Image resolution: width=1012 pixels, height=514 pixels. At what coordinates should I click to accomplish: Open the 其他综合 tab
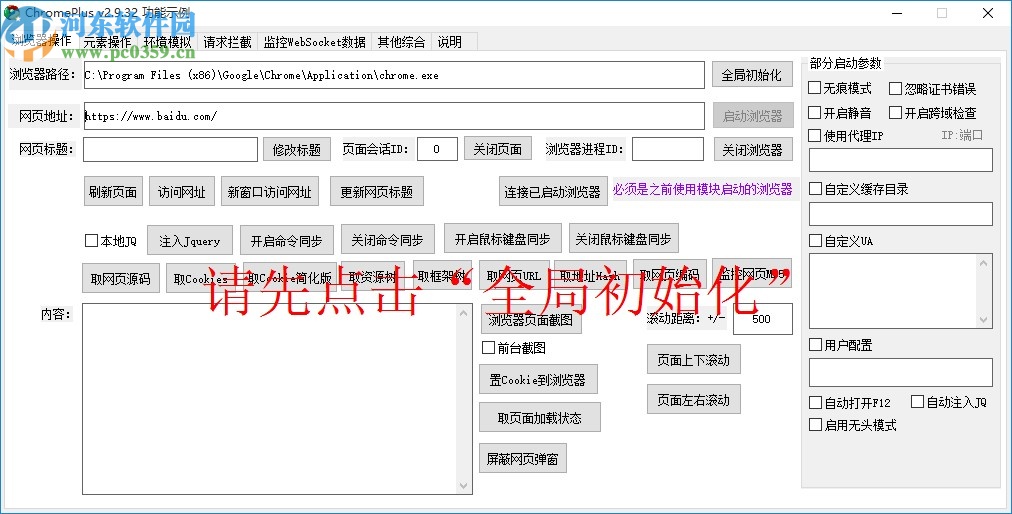[401, 42]
